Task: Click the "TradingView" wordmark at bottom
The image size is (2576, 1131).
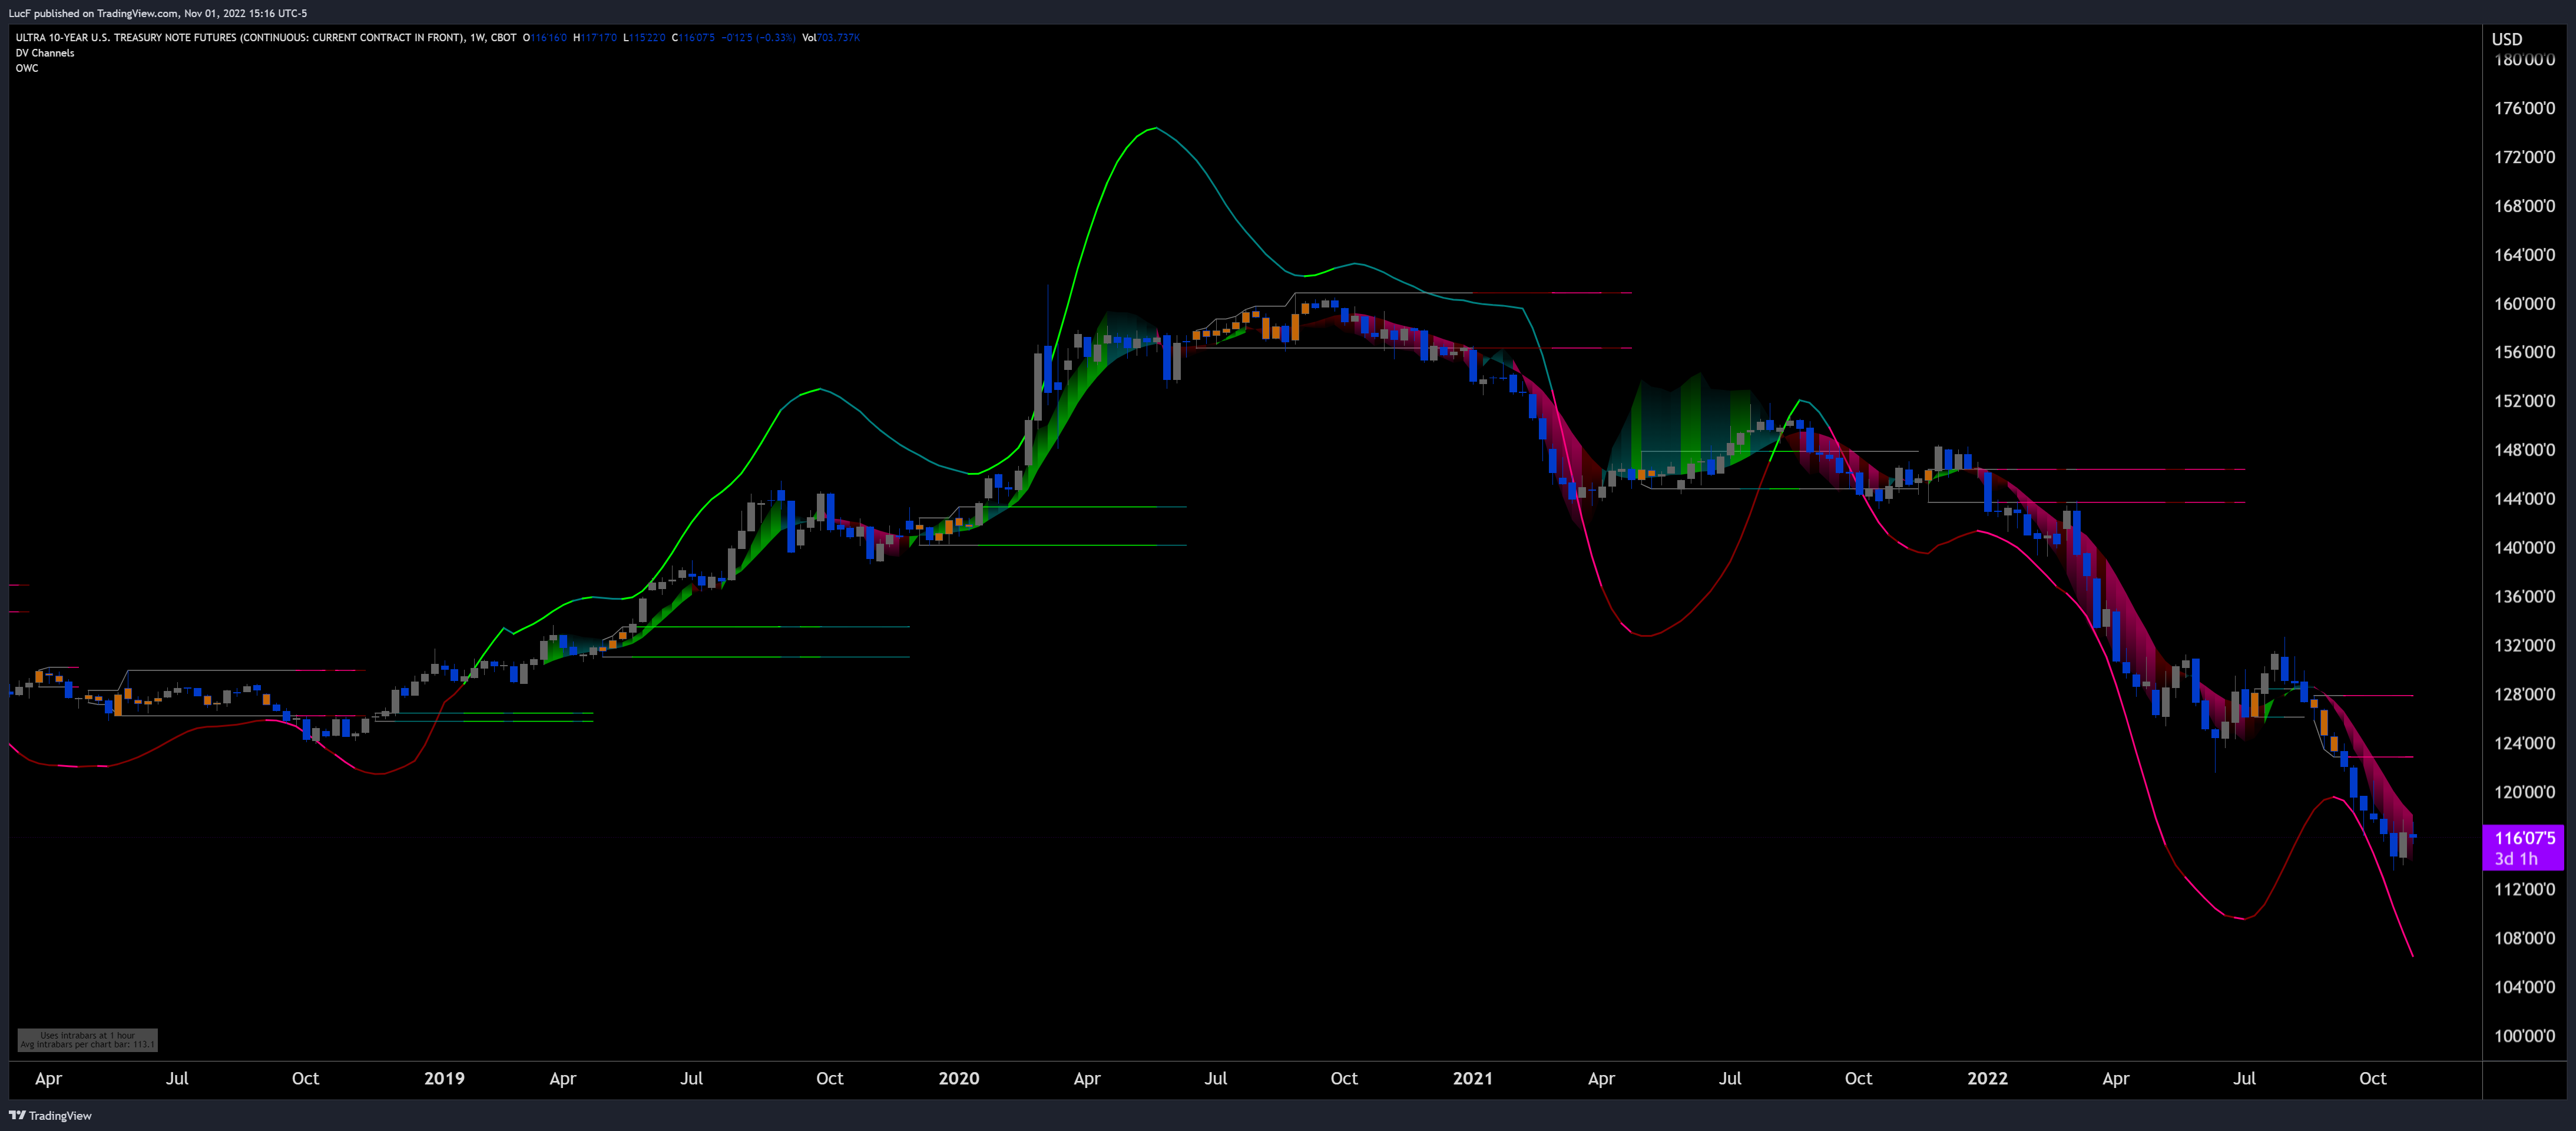Action: [60, 1116]
